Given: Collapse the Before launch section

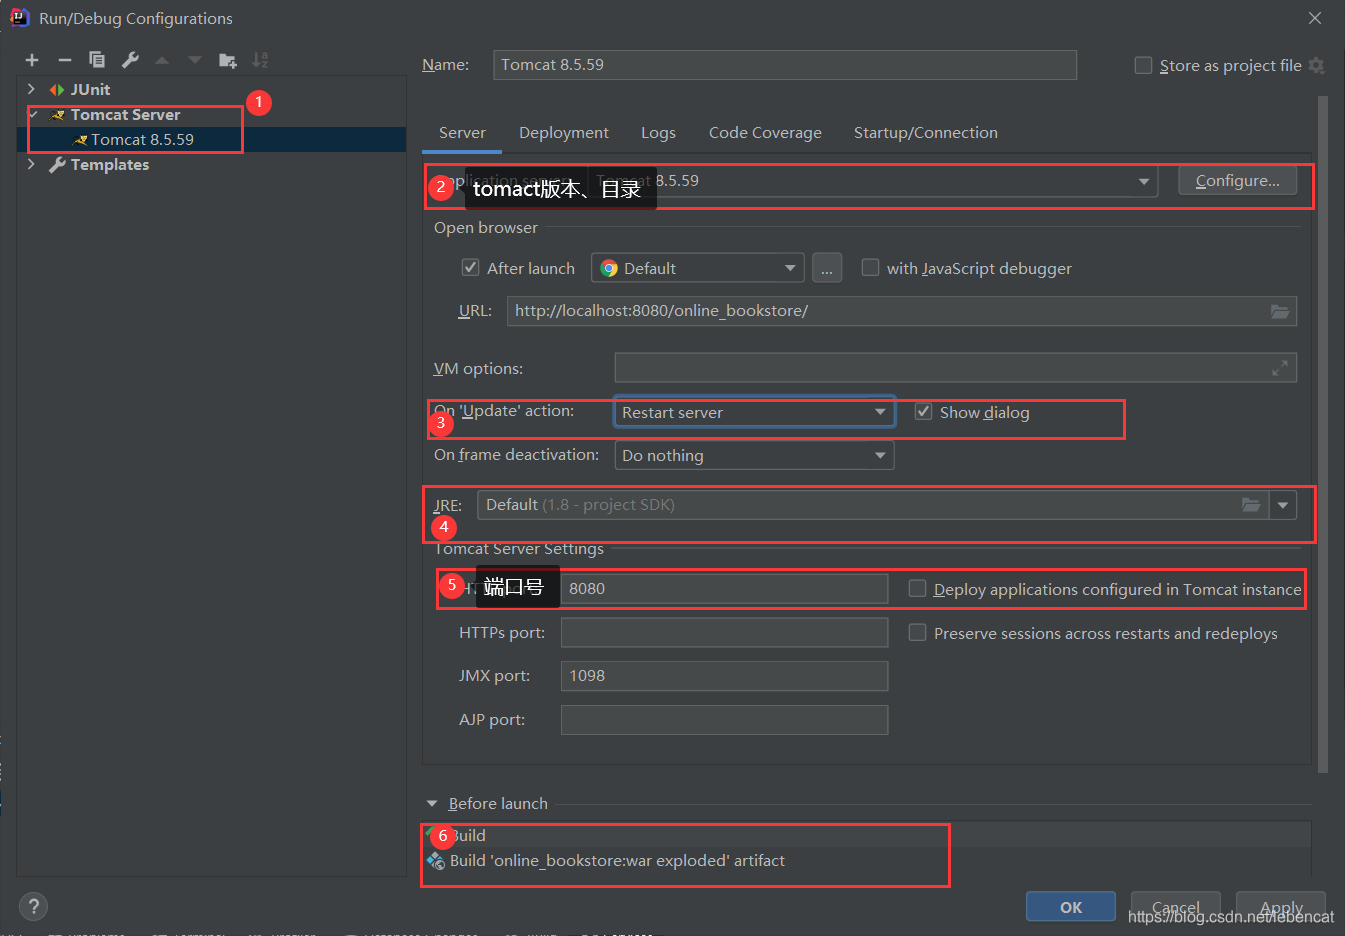Looking at the screenshot, I should (432, 803).
